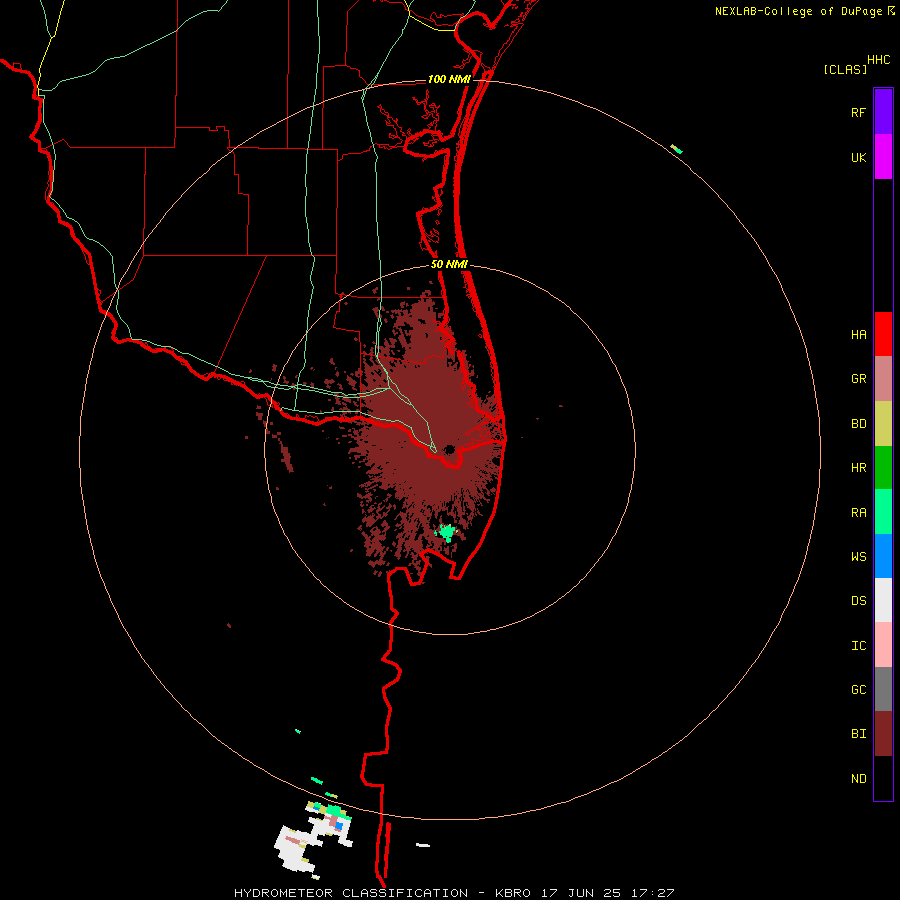This screenshot has height=900, width=900.
Task: Click the WS blue legend swatch
Action: [x=883, y=556]
